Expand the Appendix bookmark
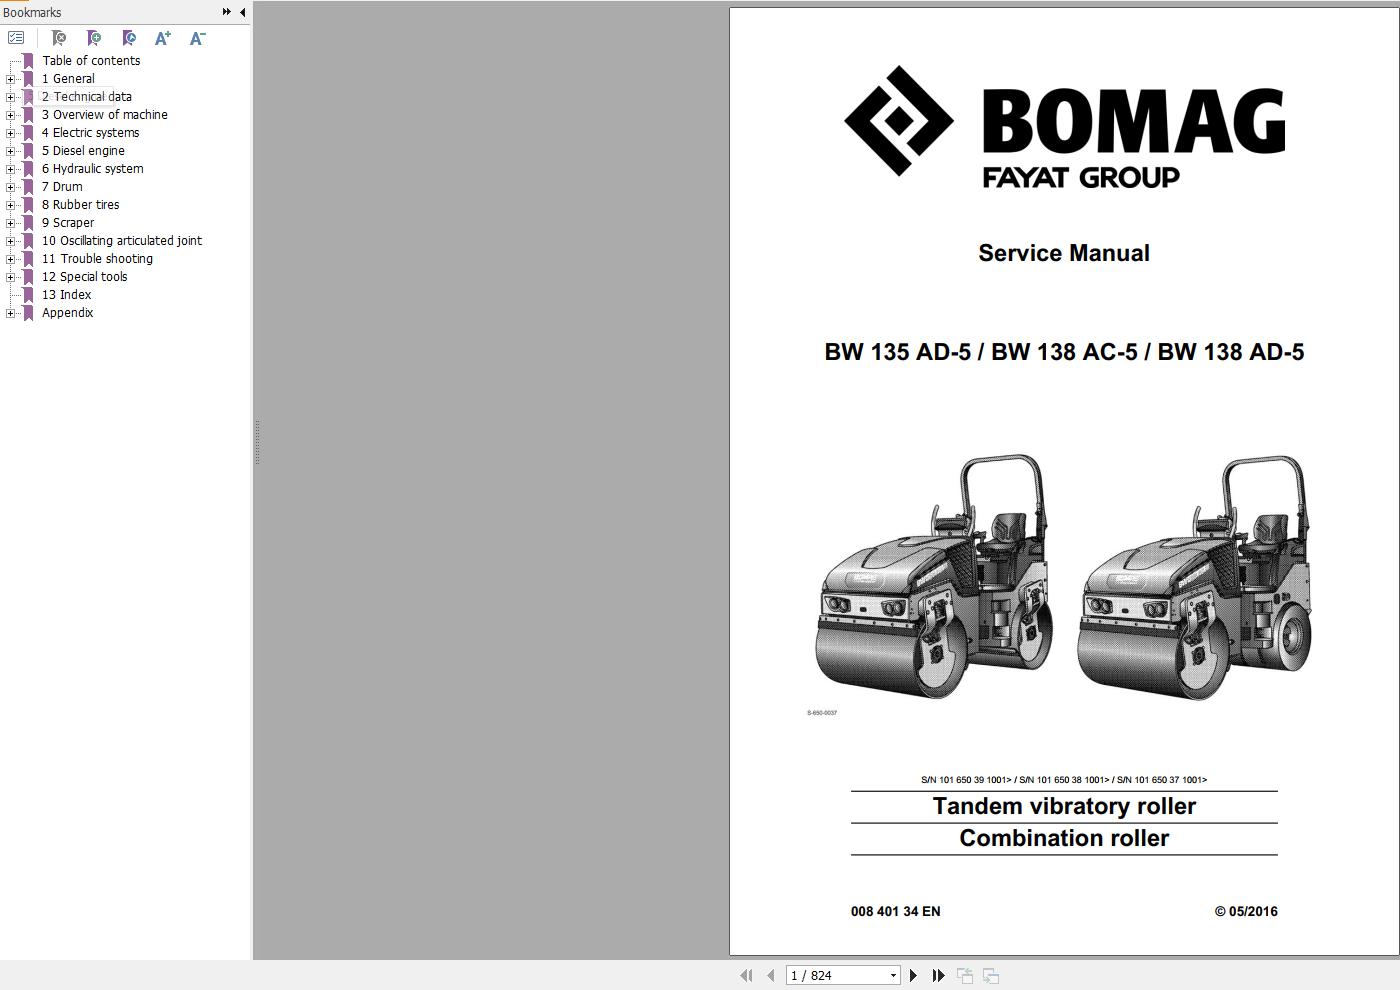 click(x=11, y=313)
